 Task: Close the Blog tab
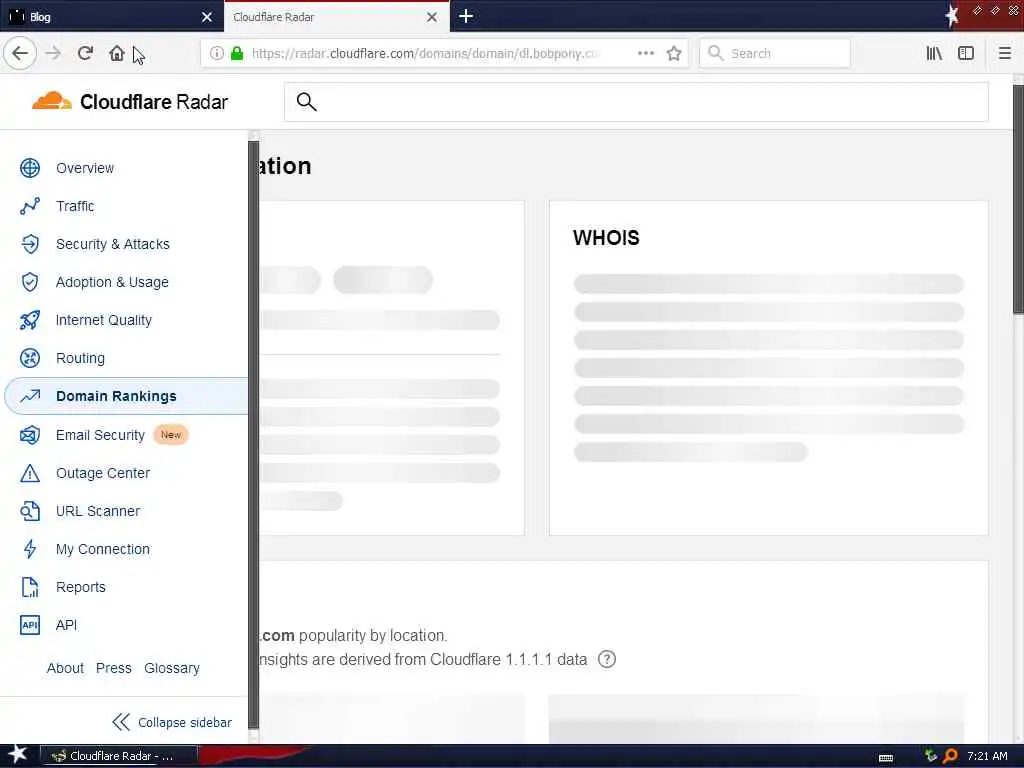click(206, 17)
